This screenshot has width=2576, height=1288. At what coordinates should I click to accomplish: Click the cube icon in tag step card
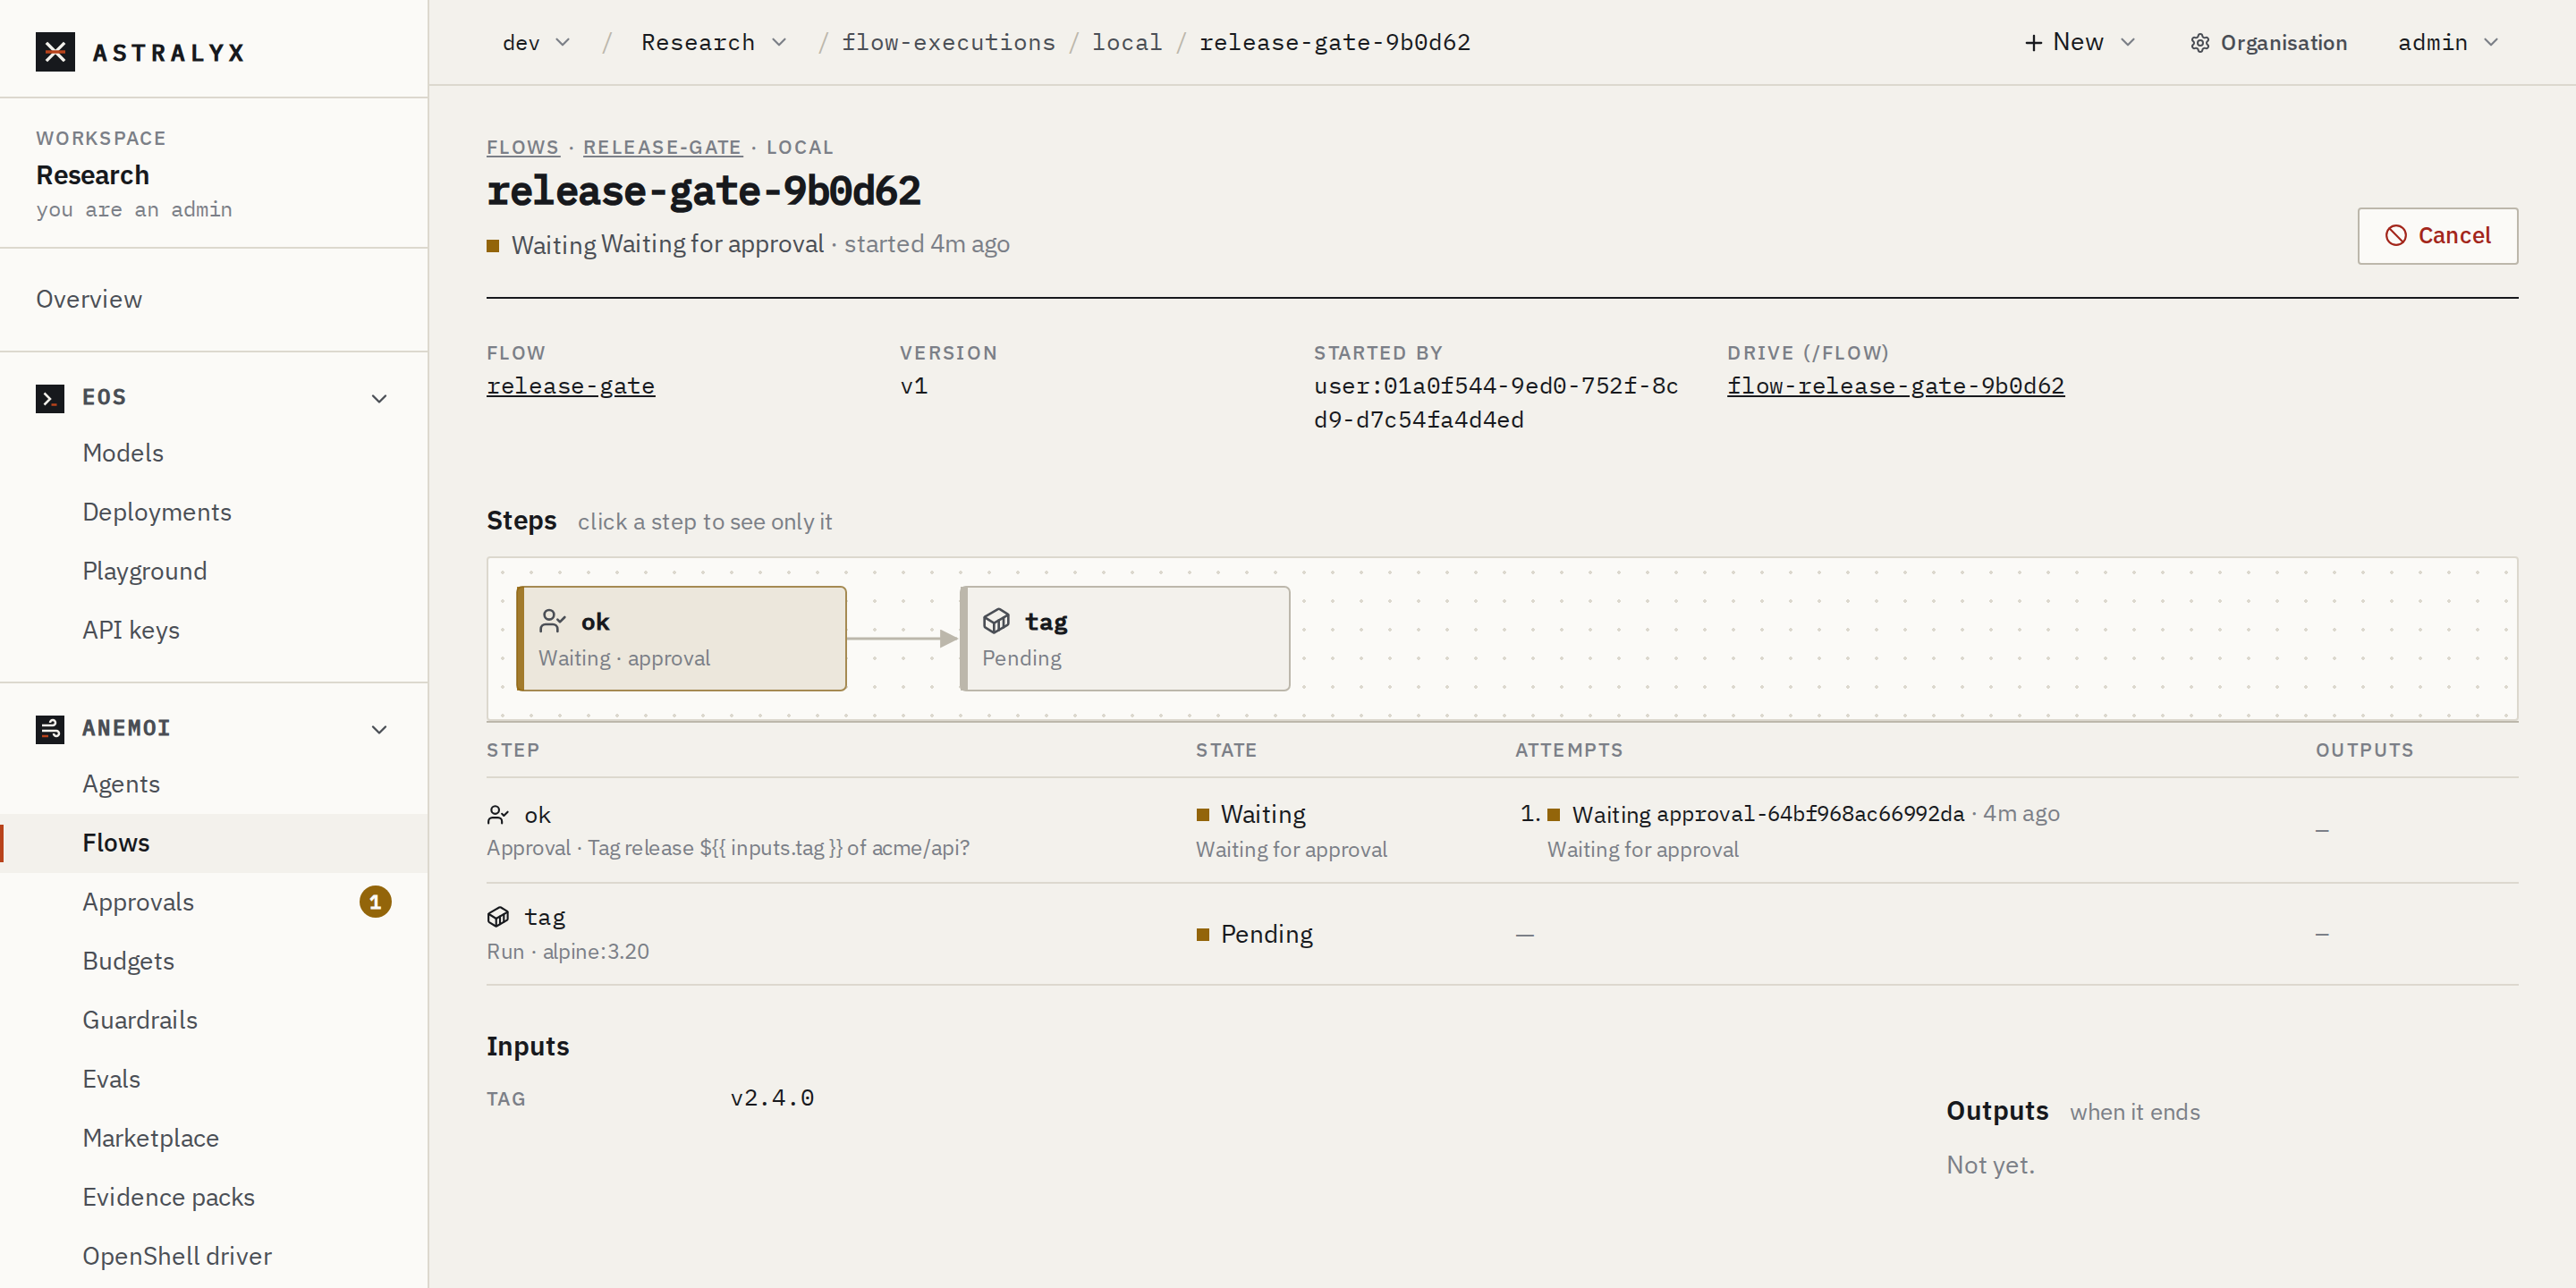996,621
